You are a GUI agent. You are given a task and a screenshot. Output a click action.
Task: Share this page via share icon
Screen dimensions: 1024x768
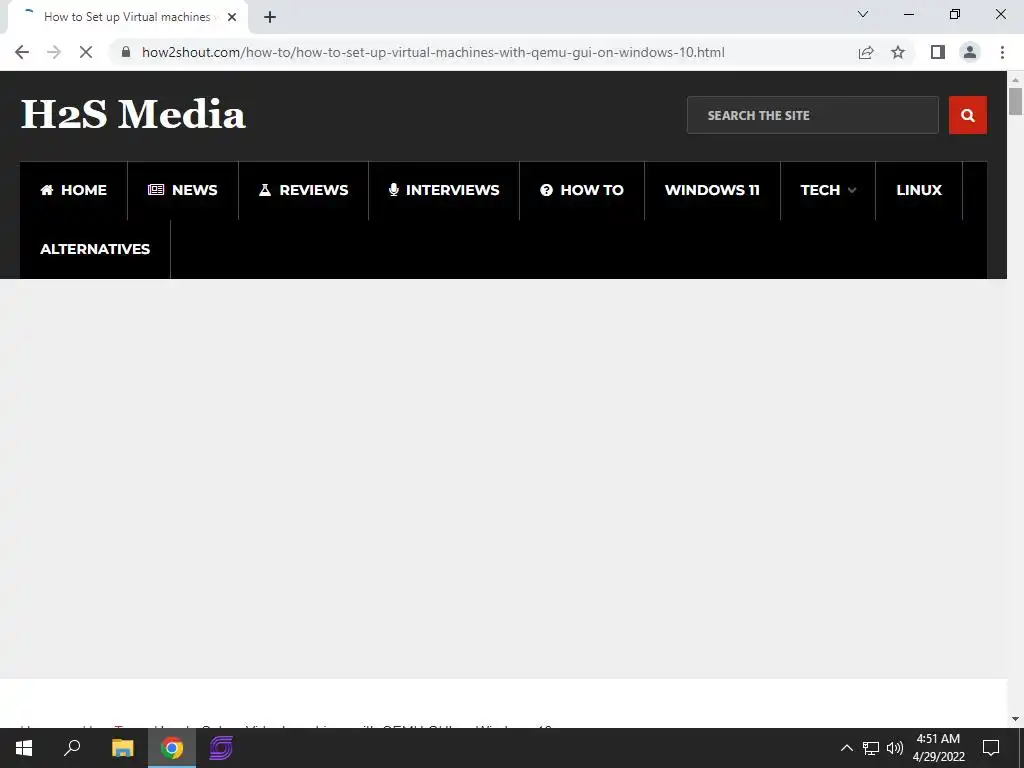coord(866,52)
